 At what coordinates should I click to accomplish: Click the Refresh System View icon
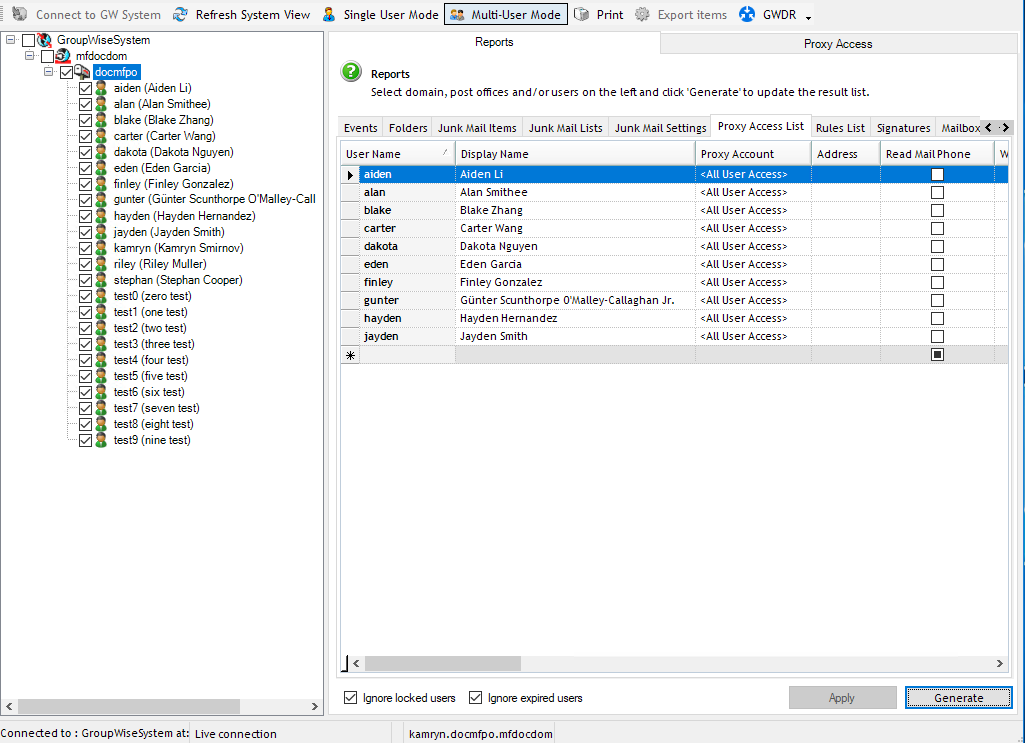(x=180, y=14)
